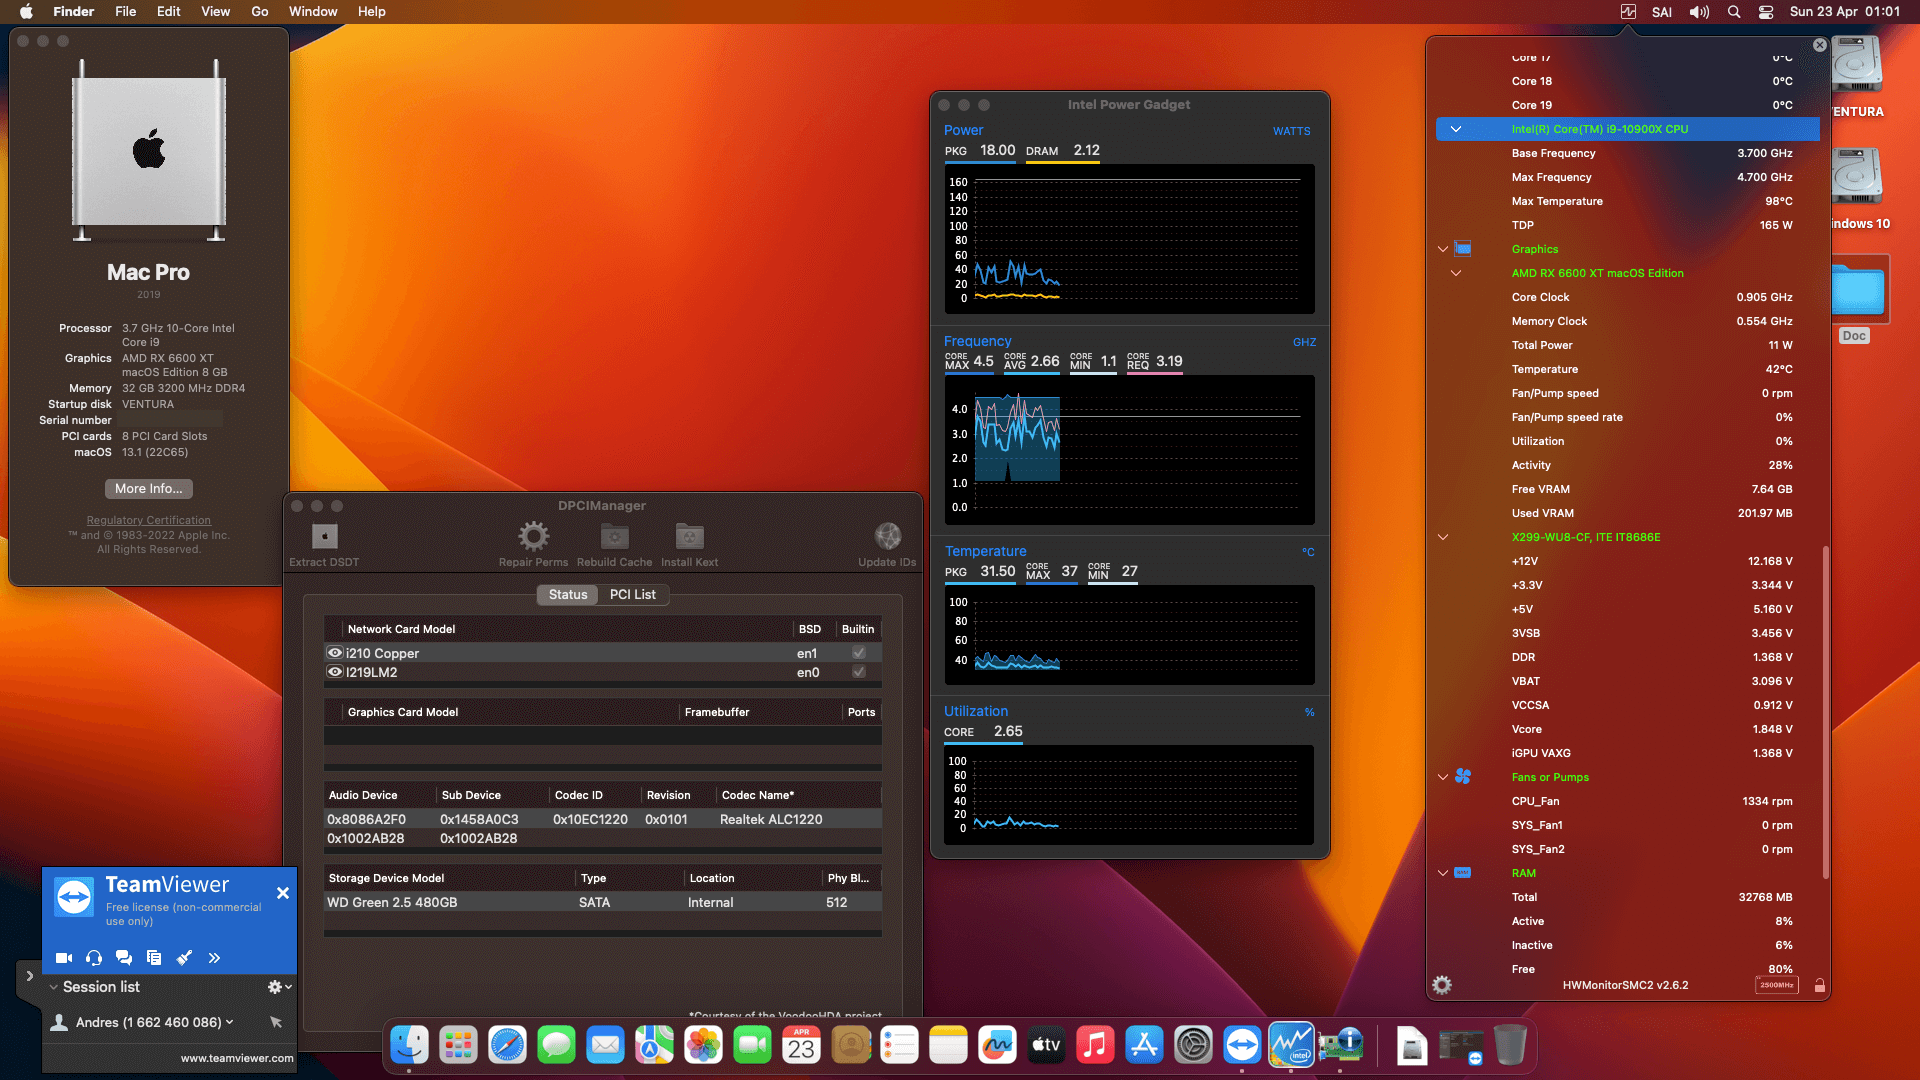Toggle Builtin checkbox for I219LM2

point(858,672)
